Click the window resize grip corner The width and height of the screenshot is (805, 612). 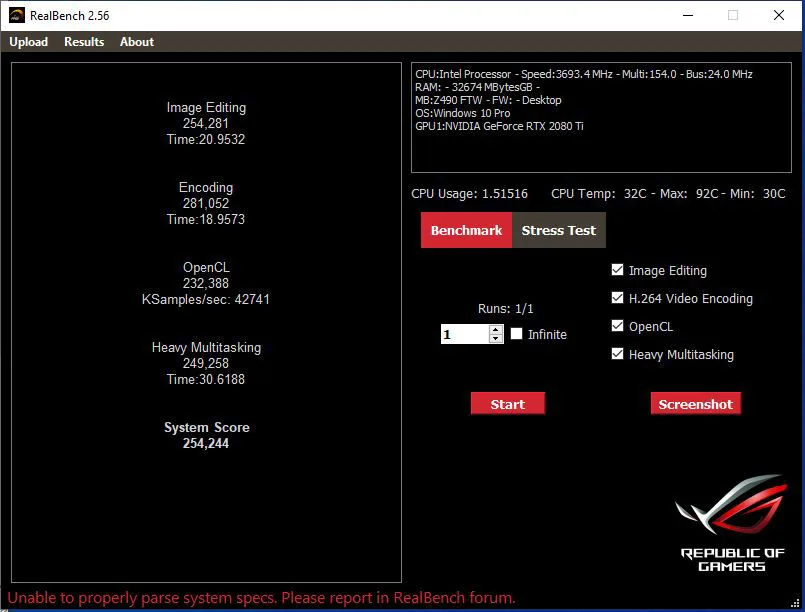click(796, 604)
